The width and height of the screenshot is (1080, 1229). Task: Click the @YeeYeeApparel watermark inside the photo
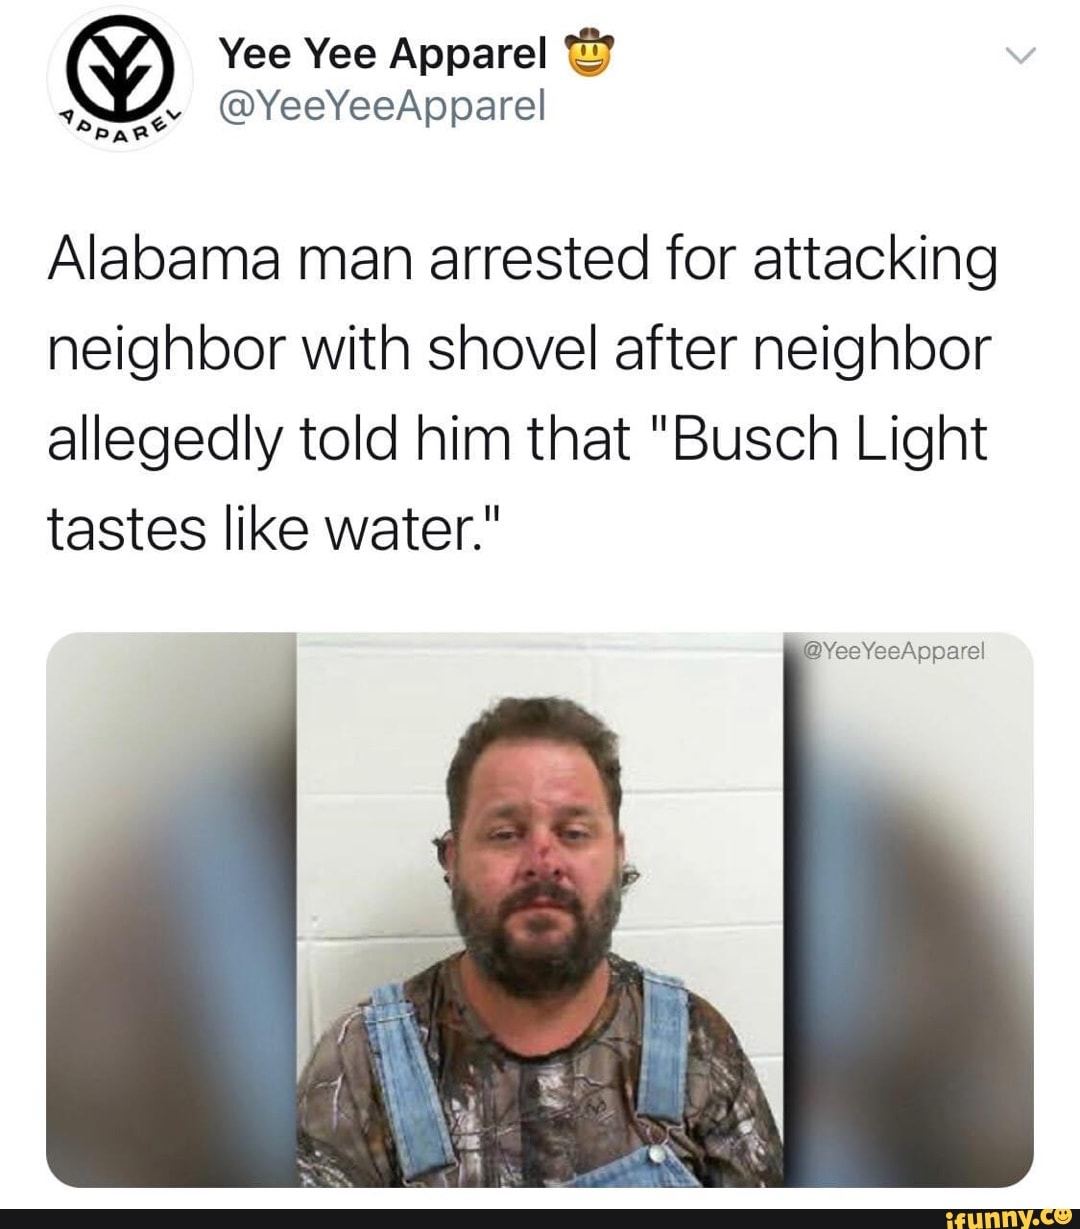[x=894, y=651]
